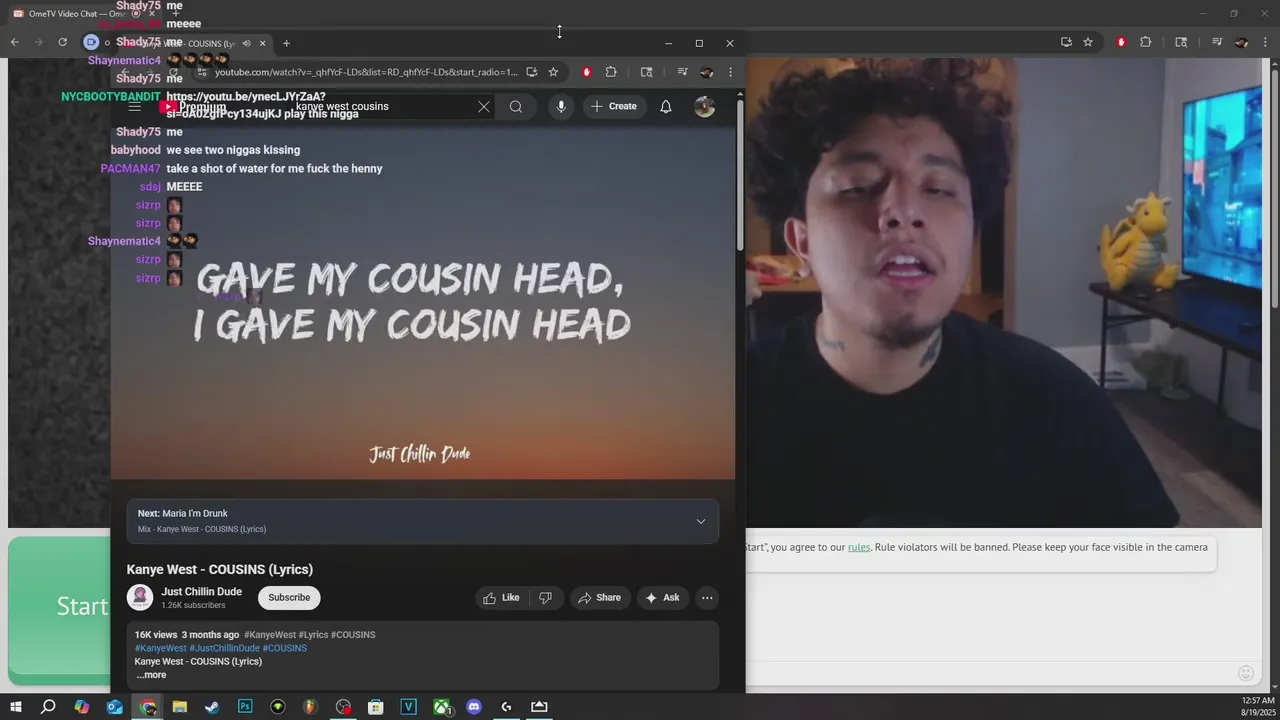The height and width of the screenshot is (720, 1280).
Task: Open the YouTube hamburger guide menu
Action: [x=135, y=106]
